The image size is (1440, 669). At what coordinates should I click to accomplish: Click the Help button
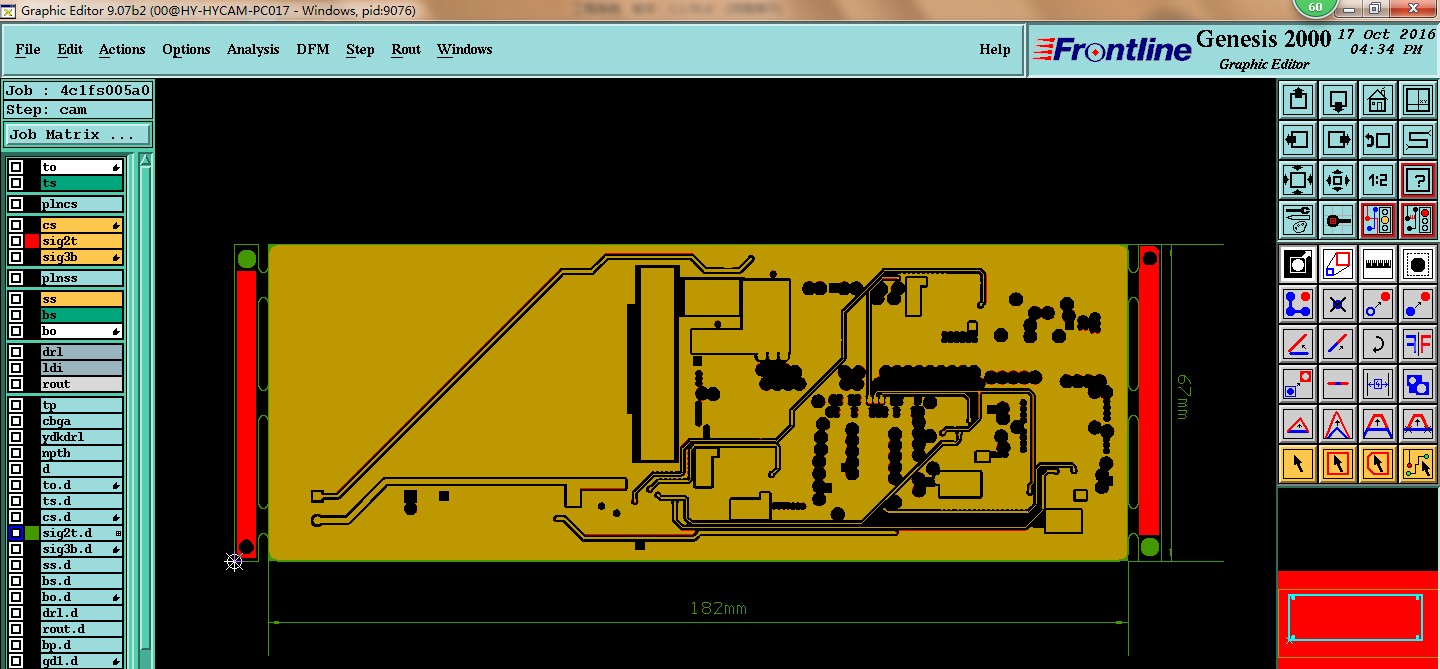tap(994, 49)
